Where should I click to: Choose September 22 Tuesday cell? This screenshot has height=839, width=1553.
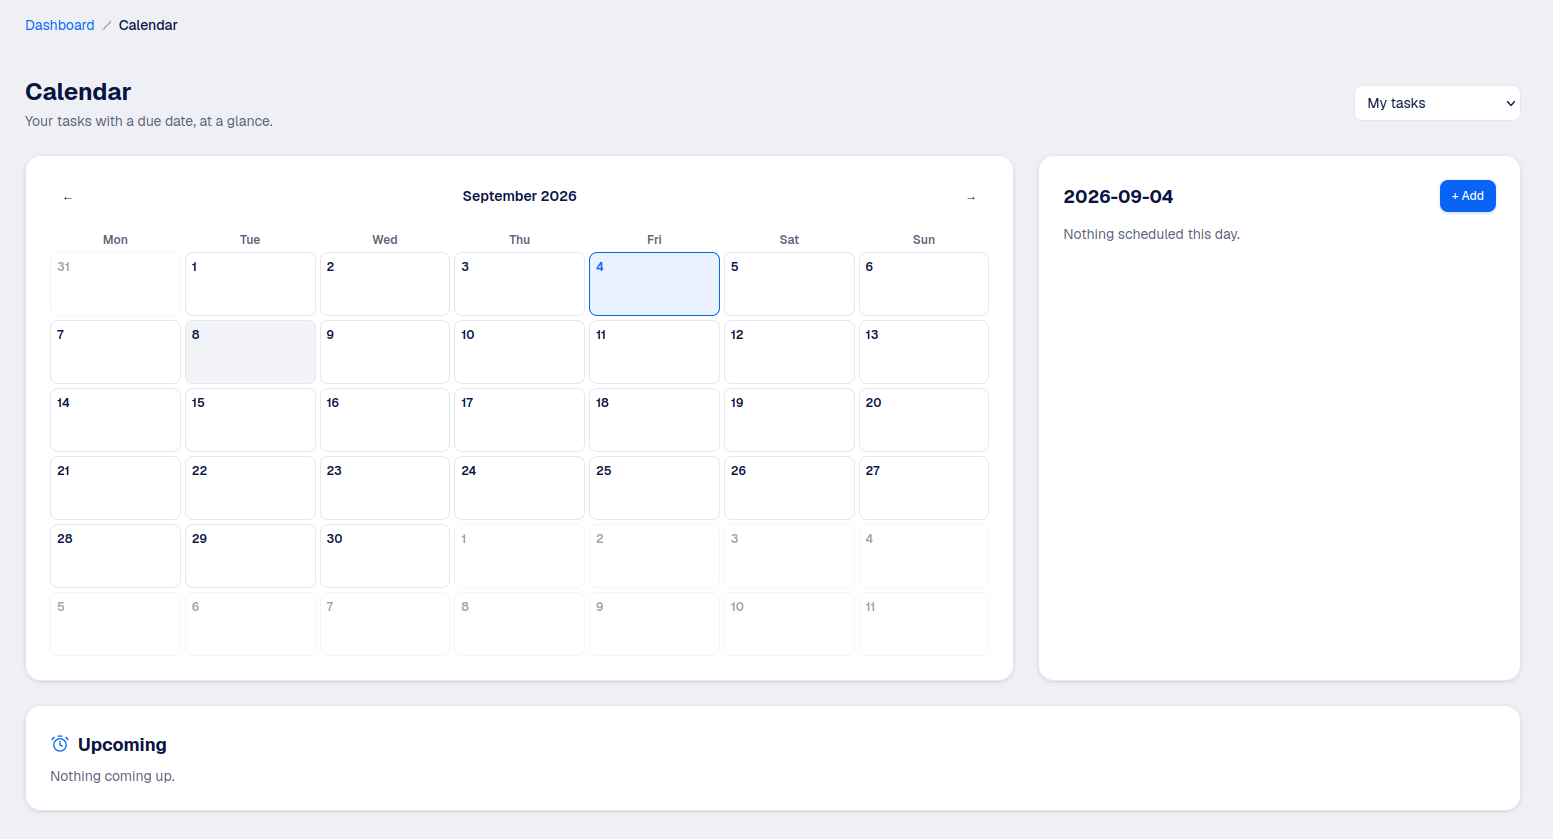[x=250, y=488]
